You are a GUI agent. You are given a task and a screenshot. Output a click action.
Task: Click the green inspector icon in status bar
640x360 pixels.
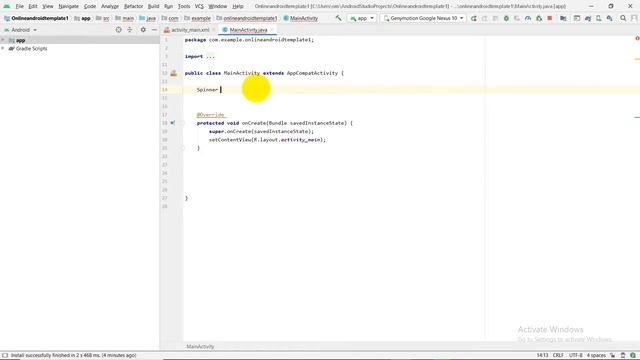(x=633, y=355)
